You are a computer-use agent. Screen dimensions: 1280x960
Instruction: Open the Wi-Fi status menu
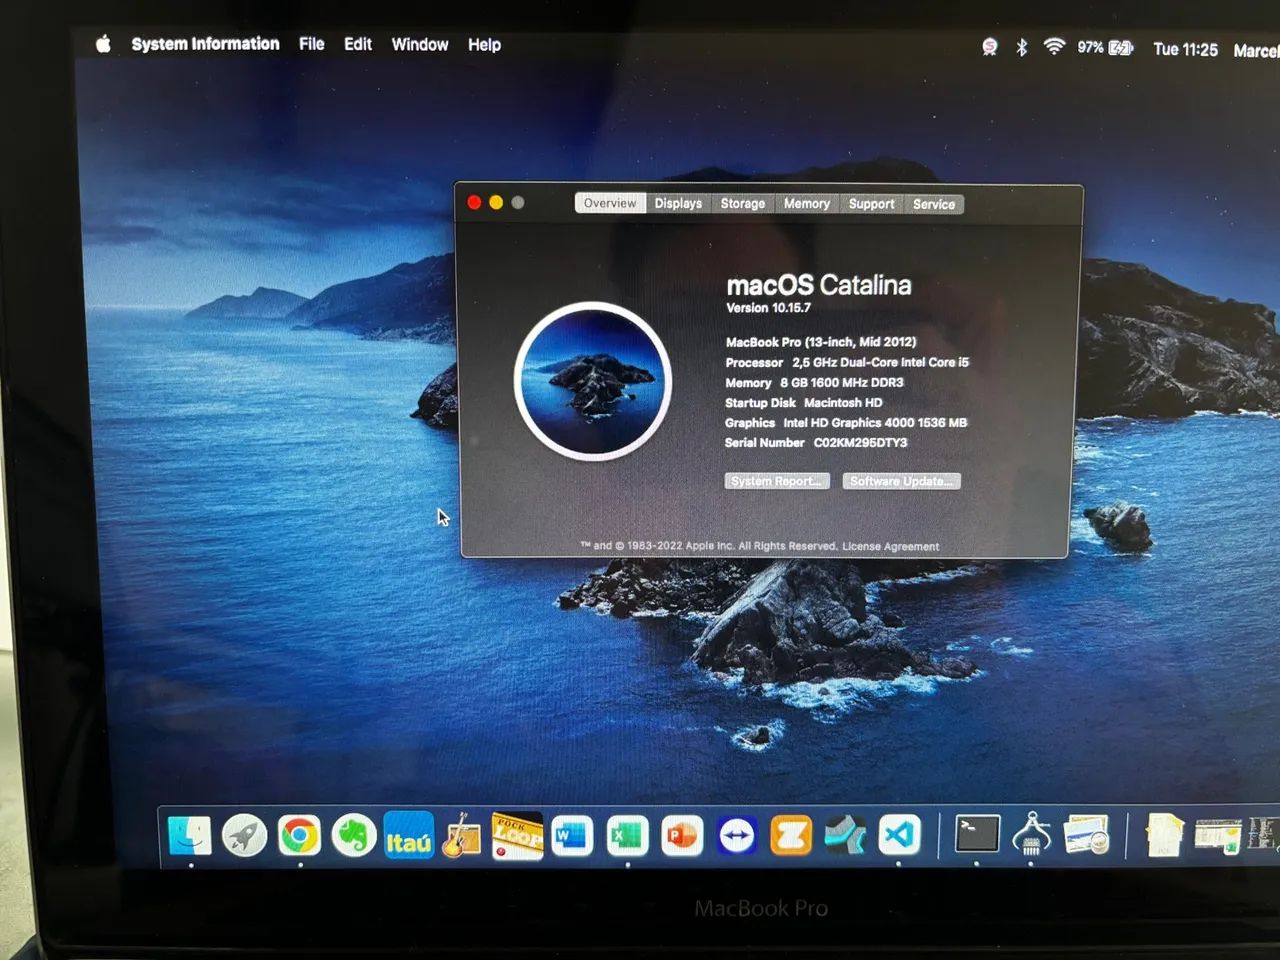[x=1054, y=47]
